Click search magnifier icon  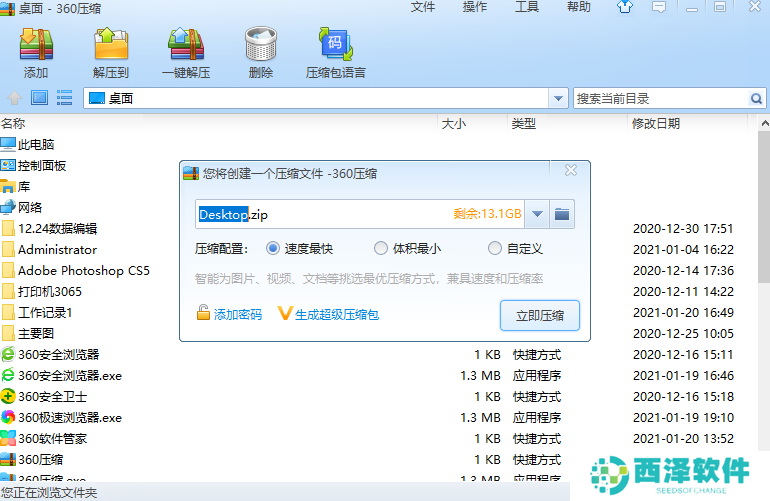pyautogui.click(x=757, y=98)
